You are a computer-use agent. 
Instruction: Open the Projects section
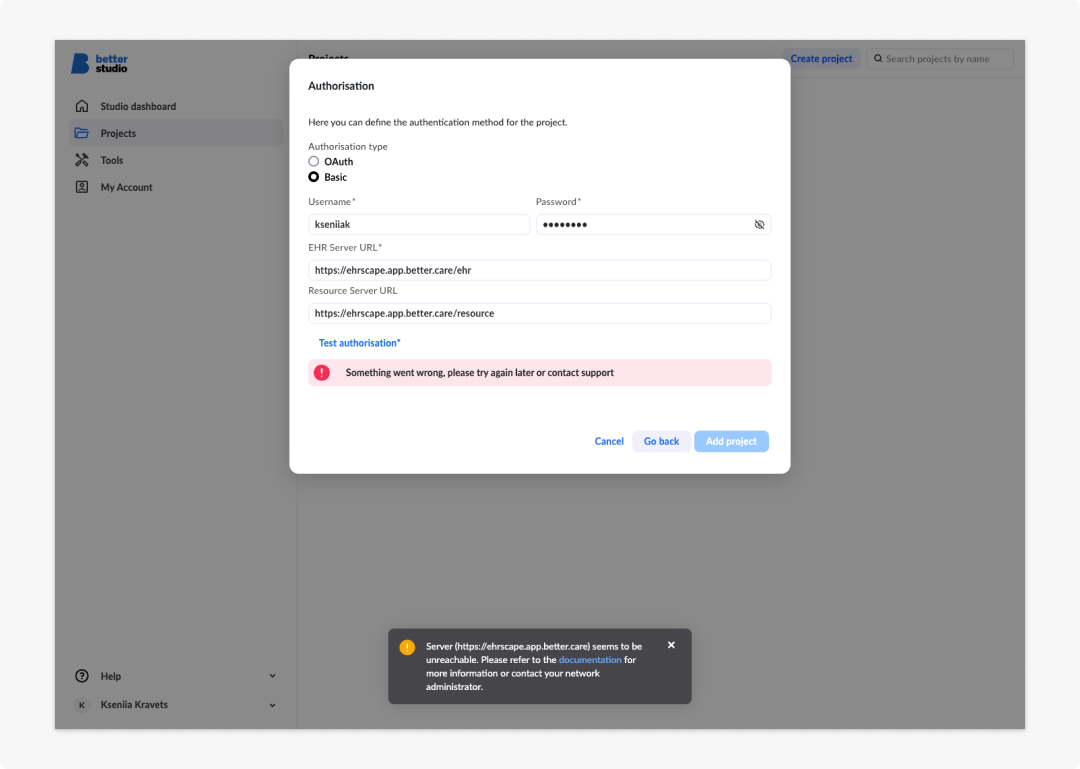[176, 133]
